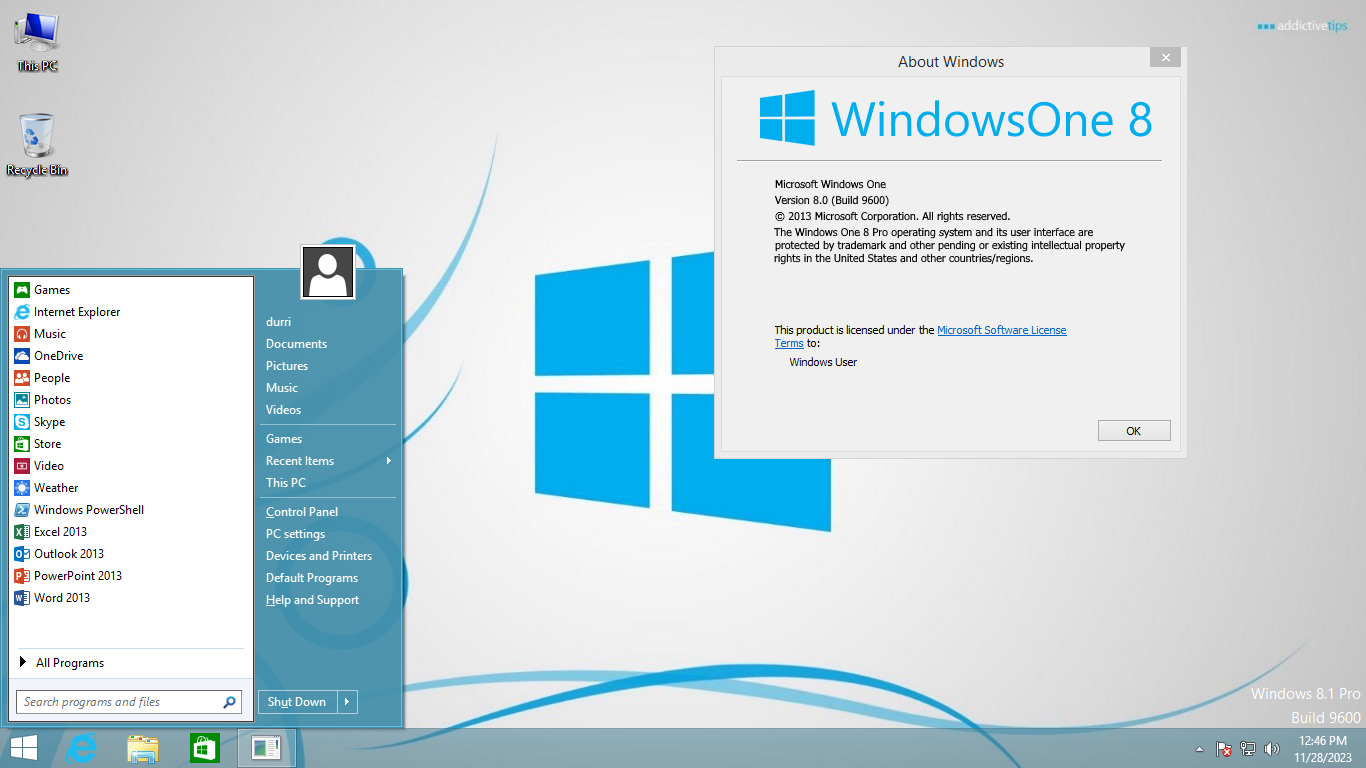1366x768 pixels.
Task: Open the network tray icon
Action: click(1248, 749)
